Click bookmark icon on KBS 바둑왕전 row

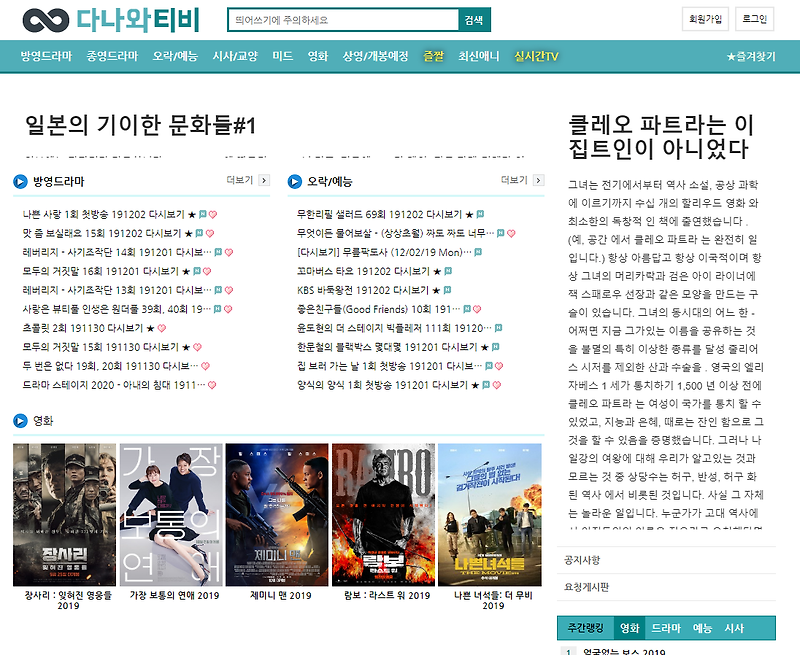pos(447,290)
